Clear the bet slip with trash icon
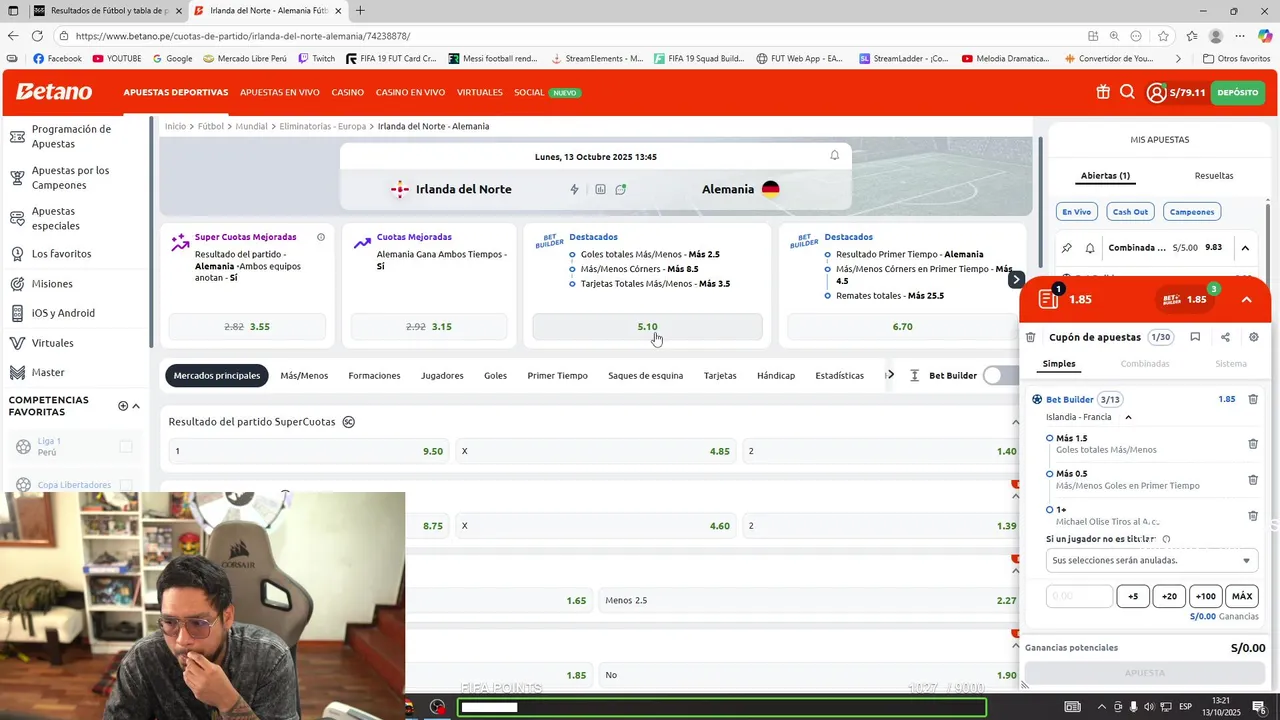 1031,337
